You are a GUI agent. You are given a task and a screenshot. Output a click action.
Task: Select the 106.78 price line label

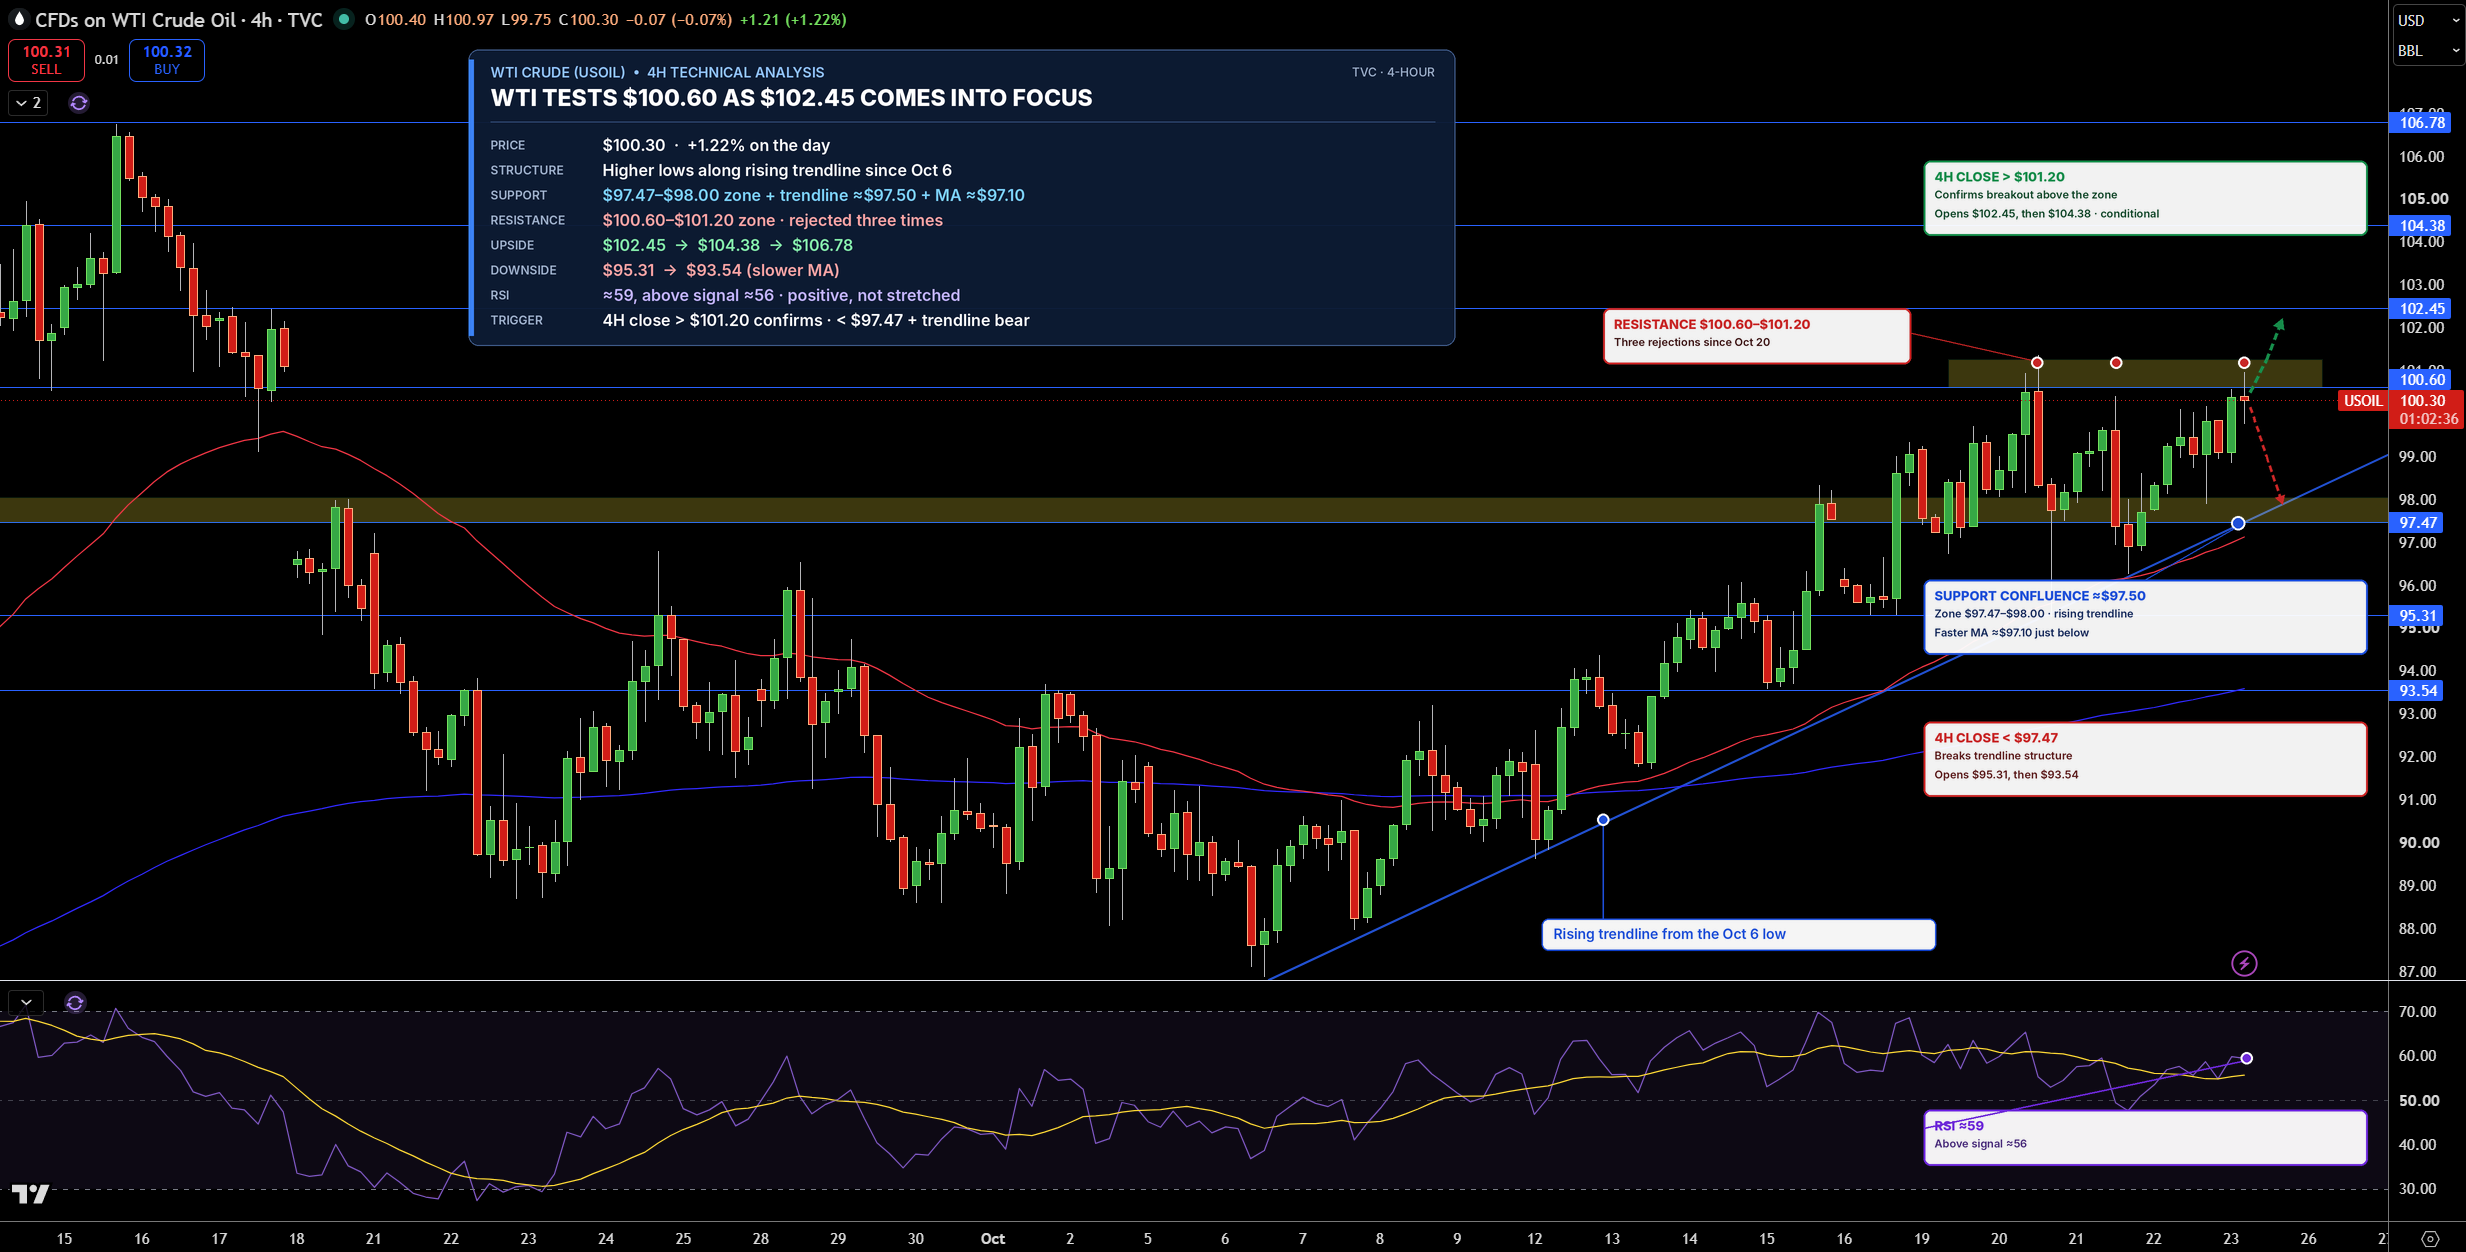2422,123
